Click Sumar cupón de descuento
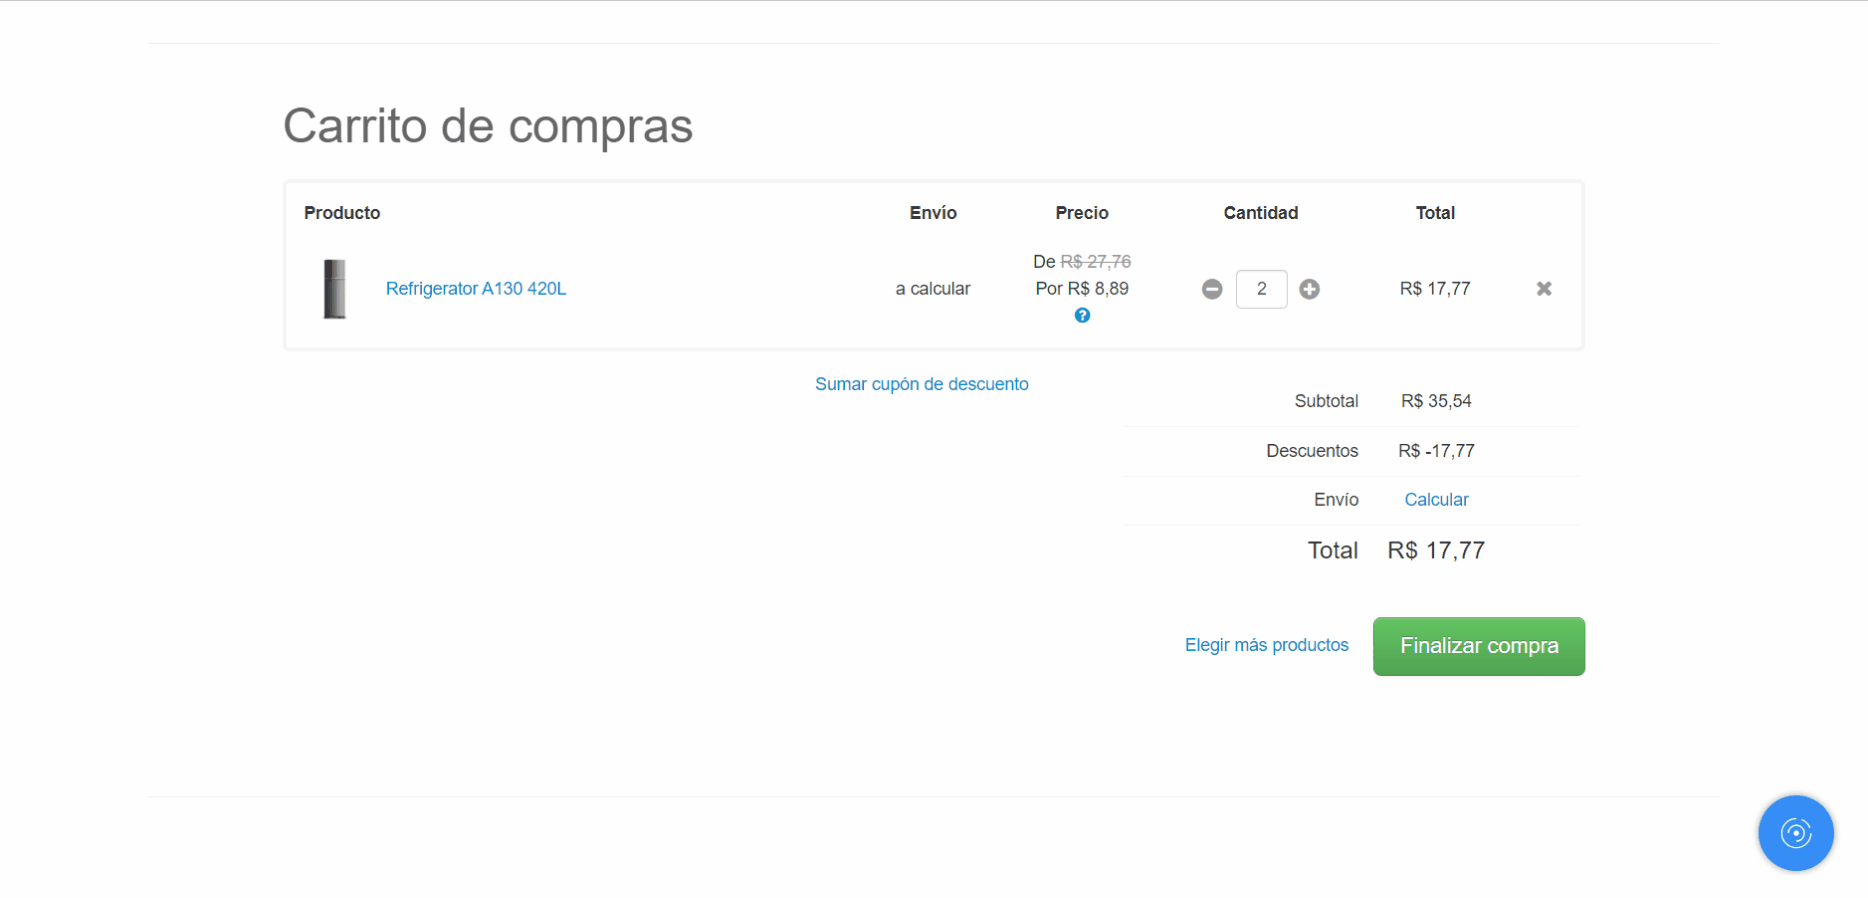The width and height of the screenshot is (1868, 898). [x=921, y=384]
